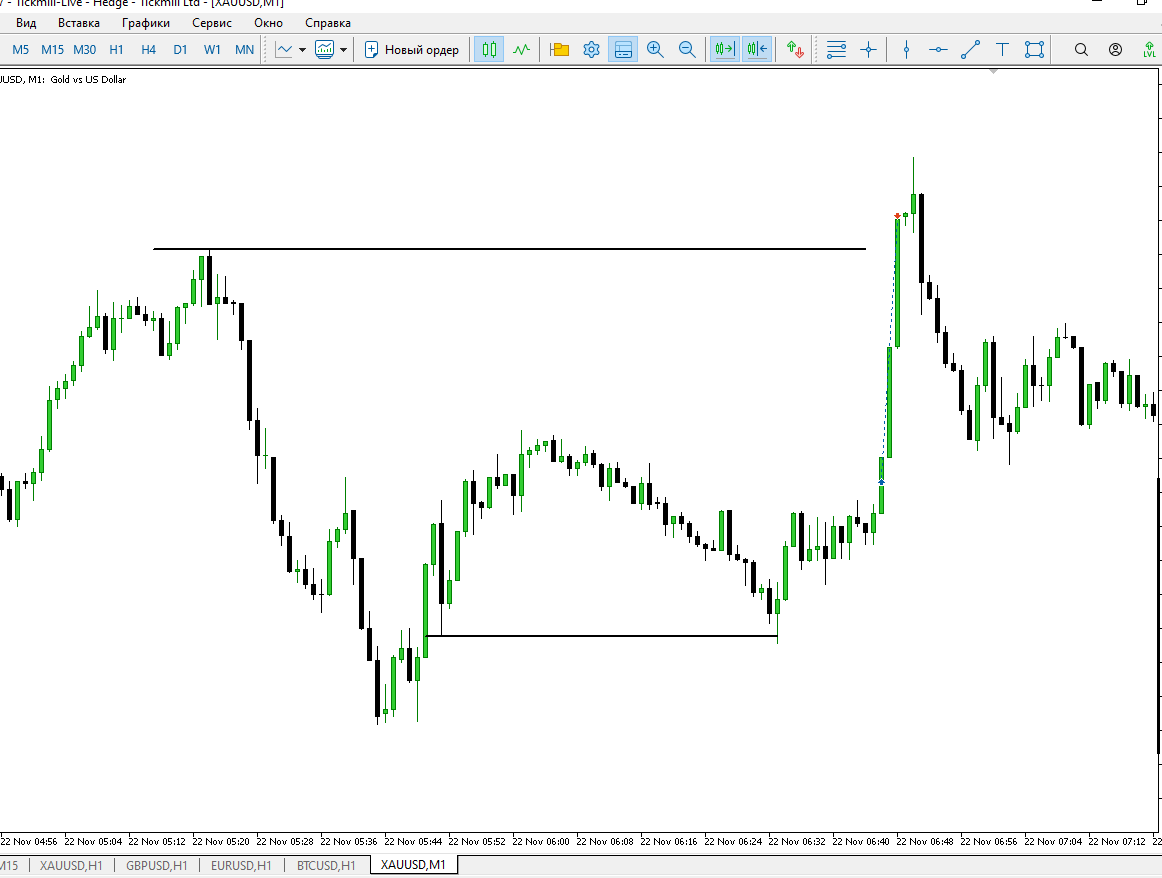The height and width of the screenshot is (878, 1162).
Task: Switch to H4 timeframe
Action: click(x=148, y=49)
